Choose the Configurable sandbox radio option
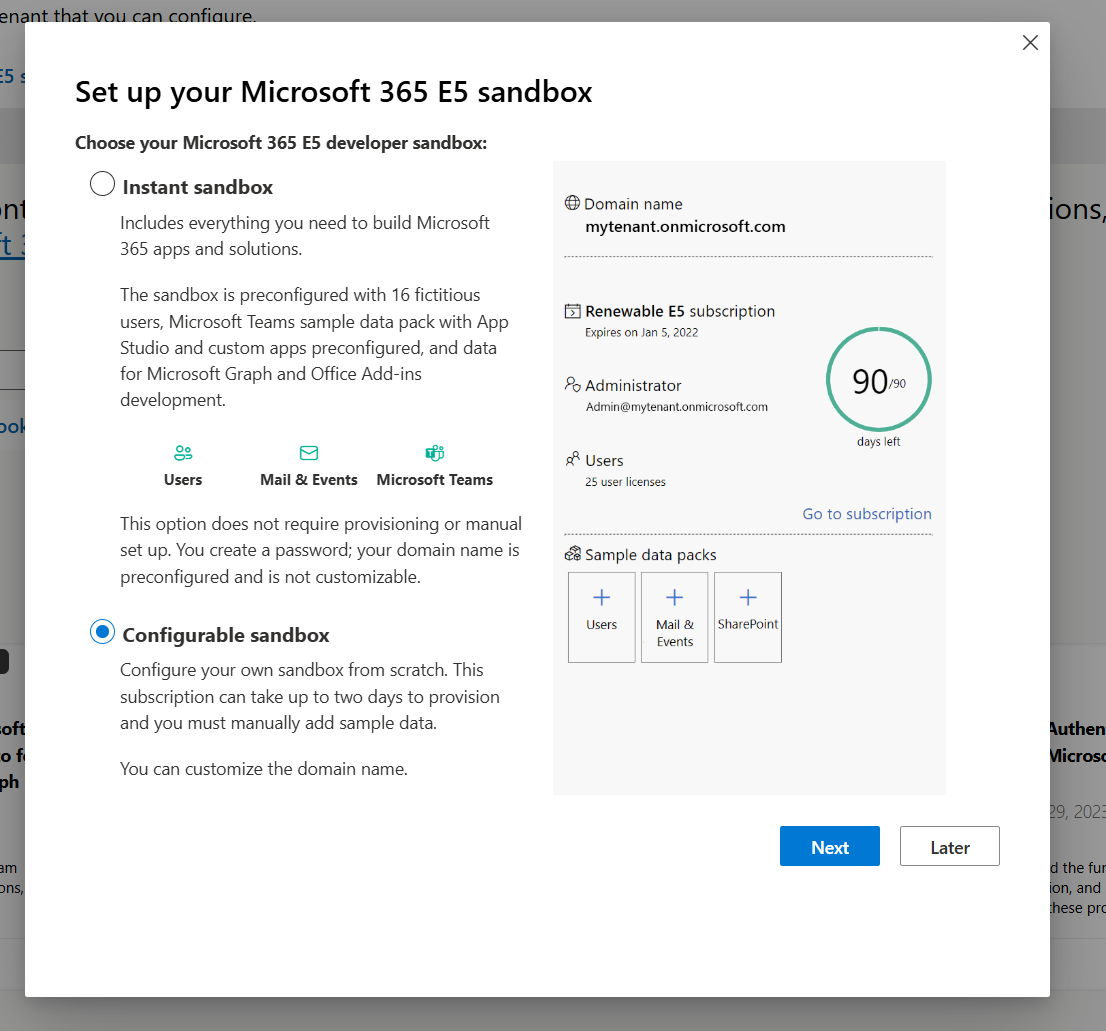 (x=102, y=632)
